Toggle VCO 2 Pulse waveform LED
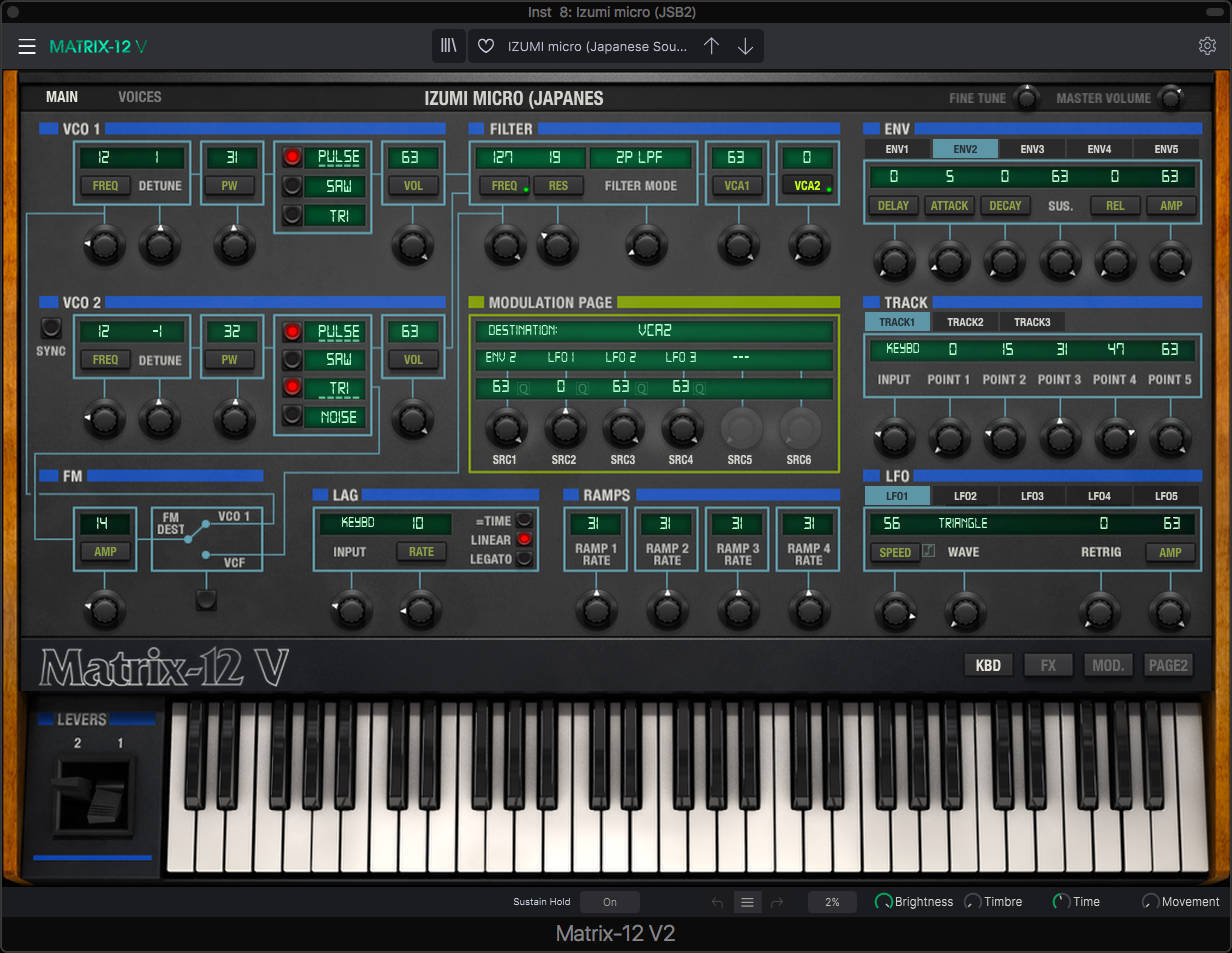1232x953 pixels. [x=291, y=331]
